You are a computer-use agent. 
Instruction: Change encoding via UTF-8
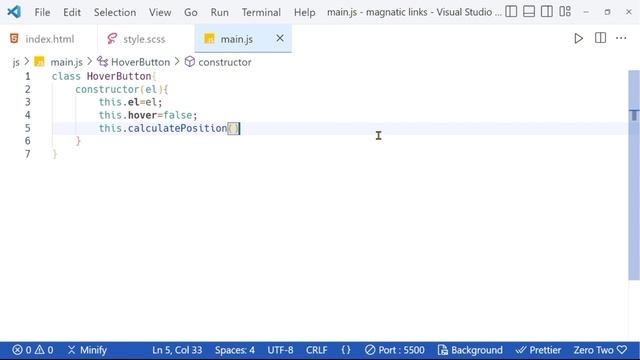(x=280, y=350)
